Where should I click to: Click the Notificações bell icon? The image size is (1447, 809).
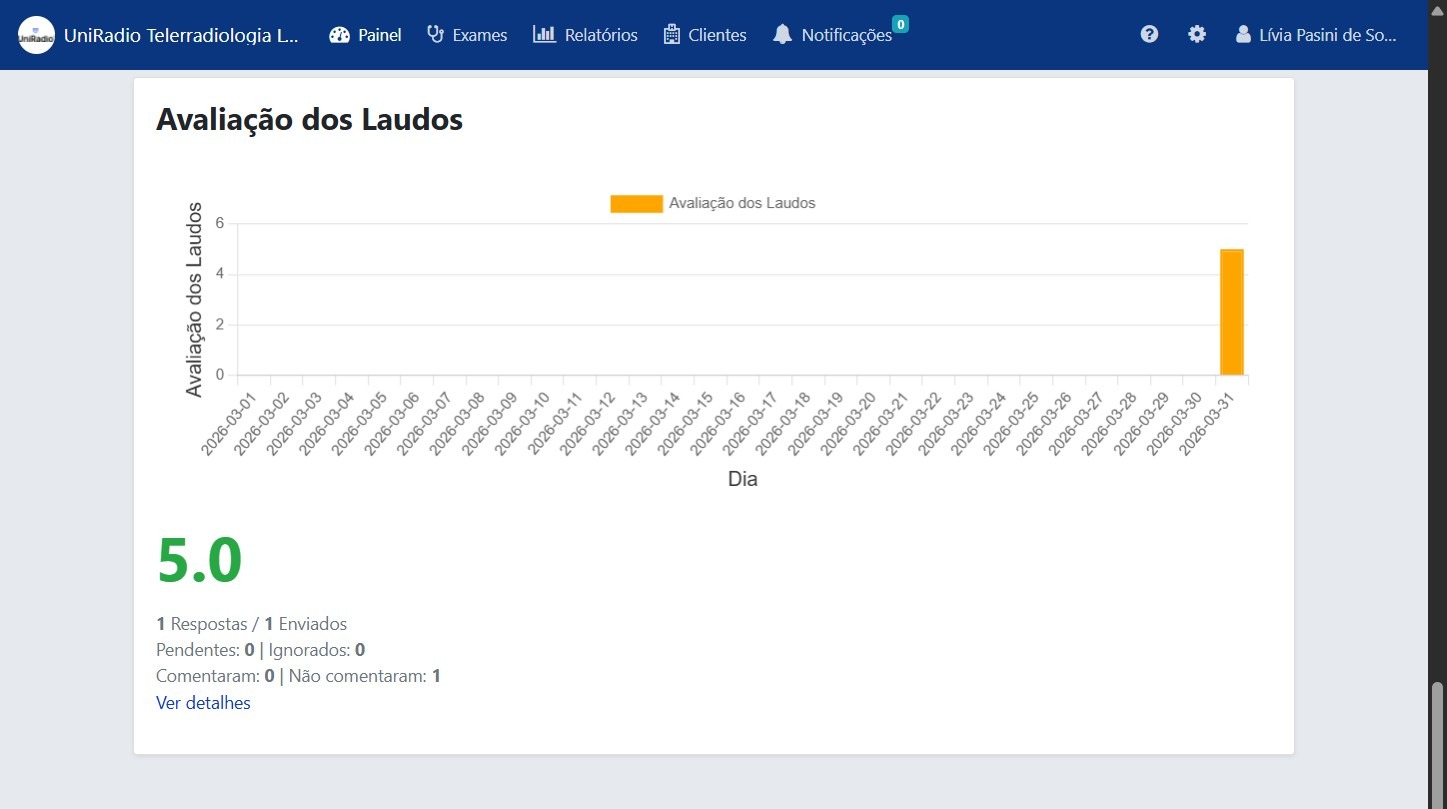(x=782, y=35)
